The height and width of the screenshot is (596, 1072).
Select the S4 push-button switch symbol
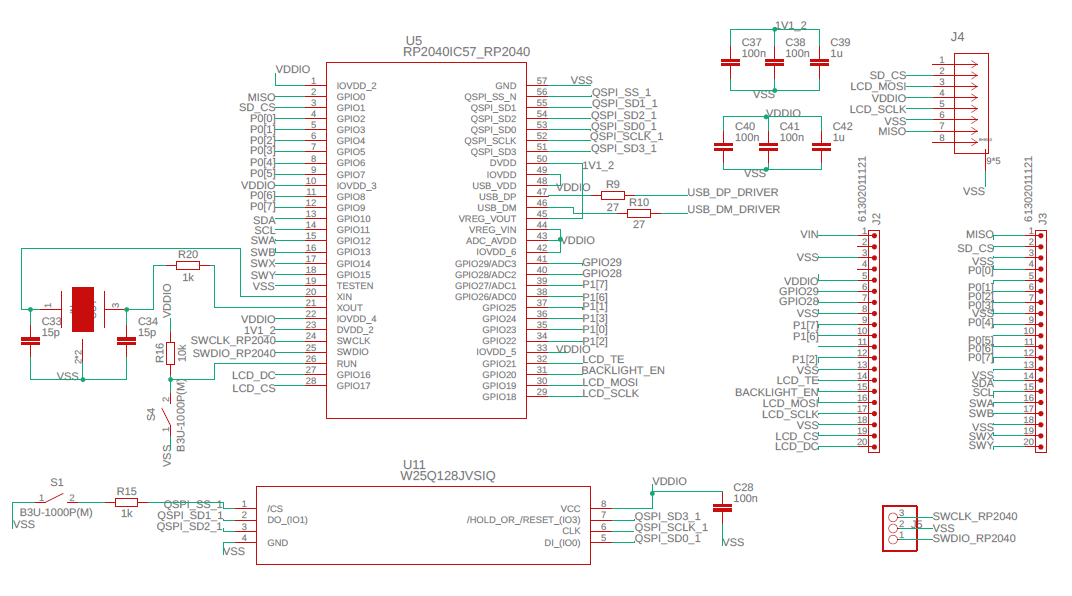(x=165, y=415)
